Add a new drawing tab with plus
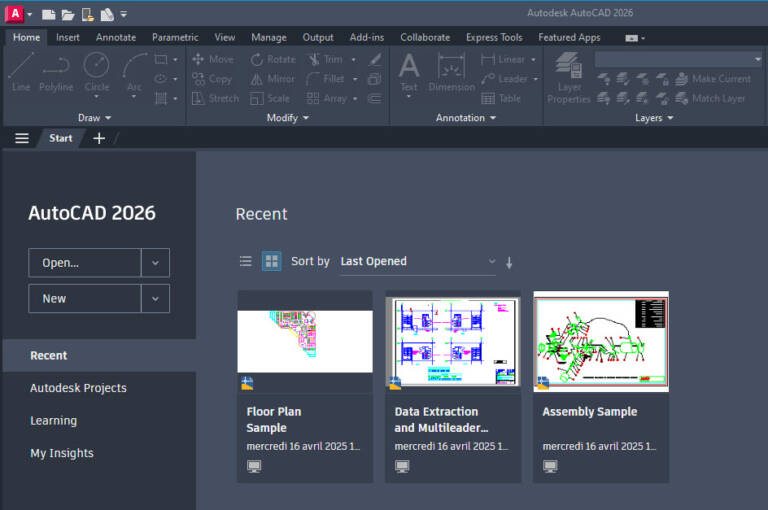The height and width of the screenshot is (510, 768). [99, 138]
